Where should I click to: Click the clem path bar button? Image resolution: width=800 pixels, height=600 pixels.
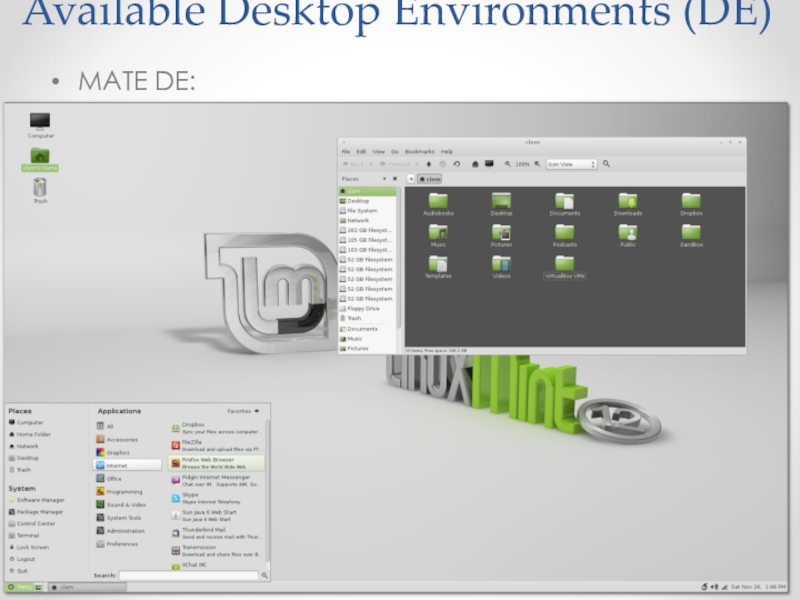coord(430,179)
